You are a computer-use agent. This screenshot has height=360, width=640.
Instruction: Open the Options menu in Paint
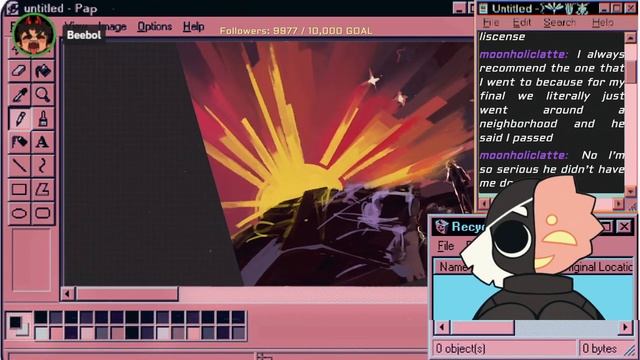pyautogui.click(x=154, y=27)
